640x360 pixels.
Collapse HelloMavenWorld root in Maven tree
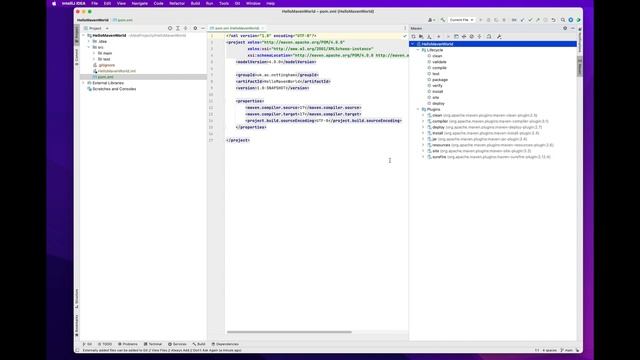tap(413, 44)
